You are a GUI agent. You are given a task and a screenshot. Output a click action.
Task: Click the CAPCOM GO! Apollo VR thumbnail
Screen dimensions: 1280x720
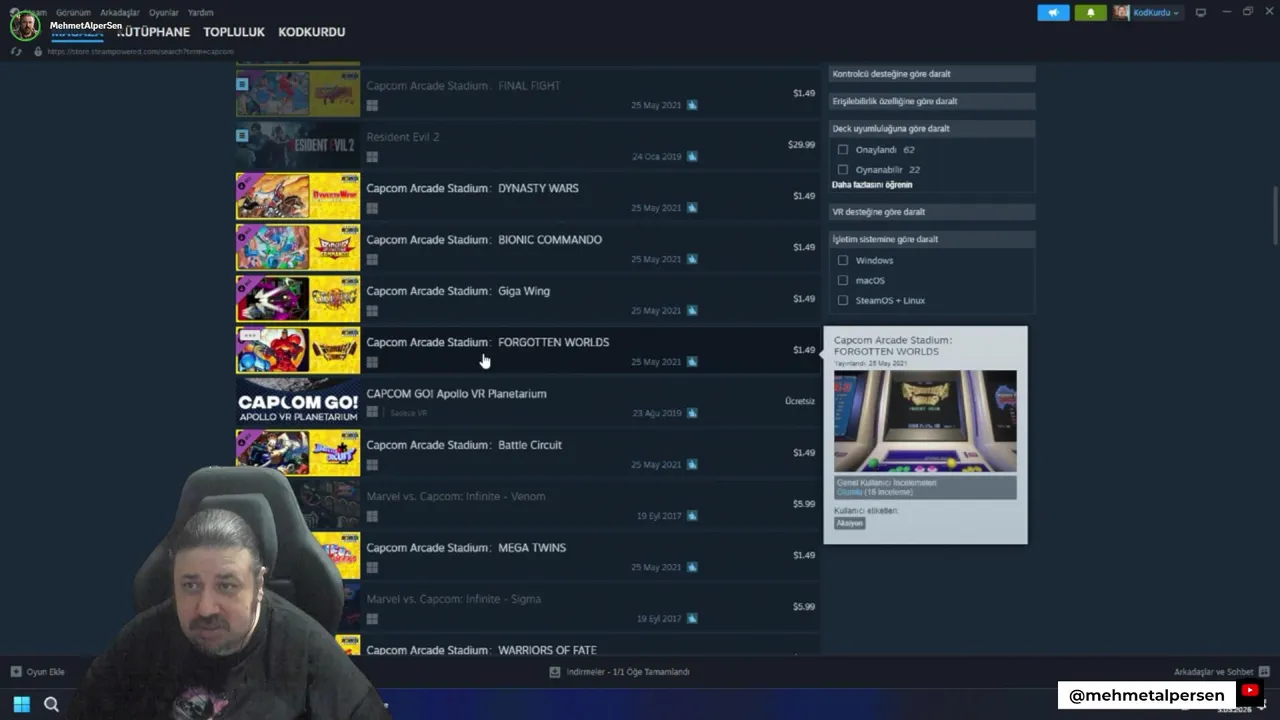click(x=298, y=401)
